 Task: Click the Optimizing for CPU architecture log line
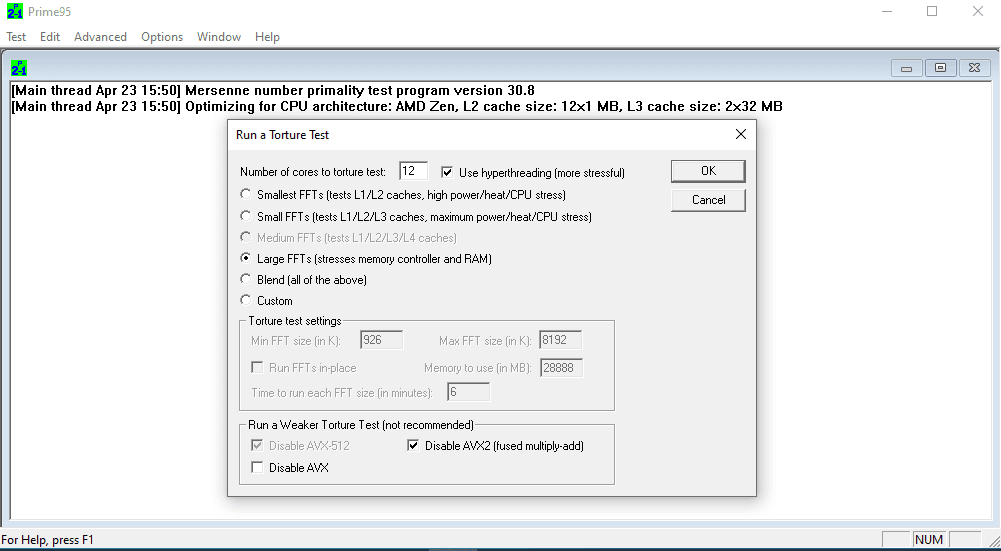coord(397,107)
